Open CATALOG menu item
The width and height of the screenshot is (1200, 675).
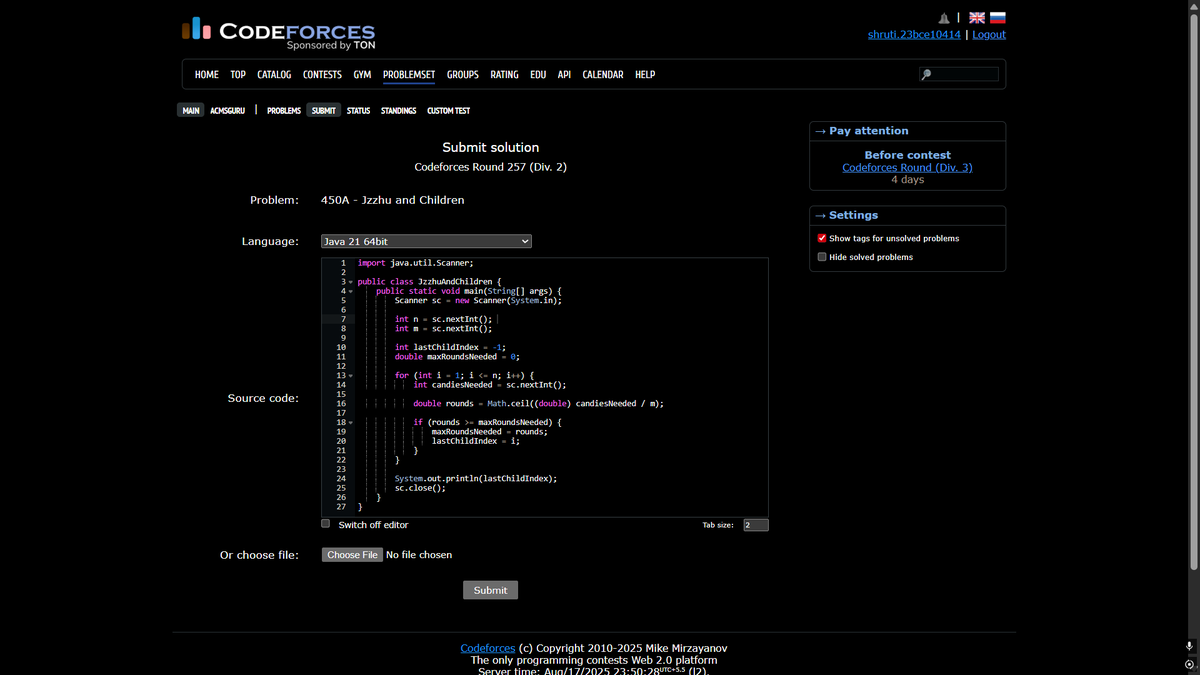point(274,75)
